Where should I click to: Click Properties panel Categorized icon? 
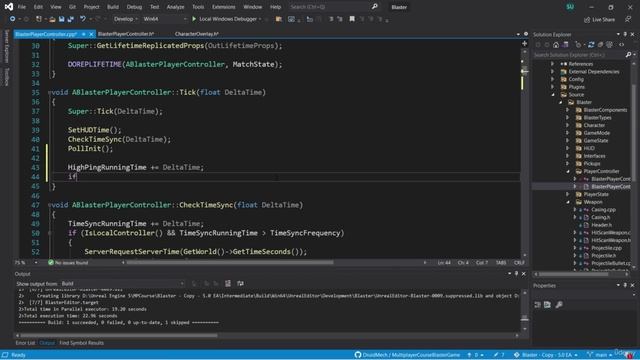538,304
